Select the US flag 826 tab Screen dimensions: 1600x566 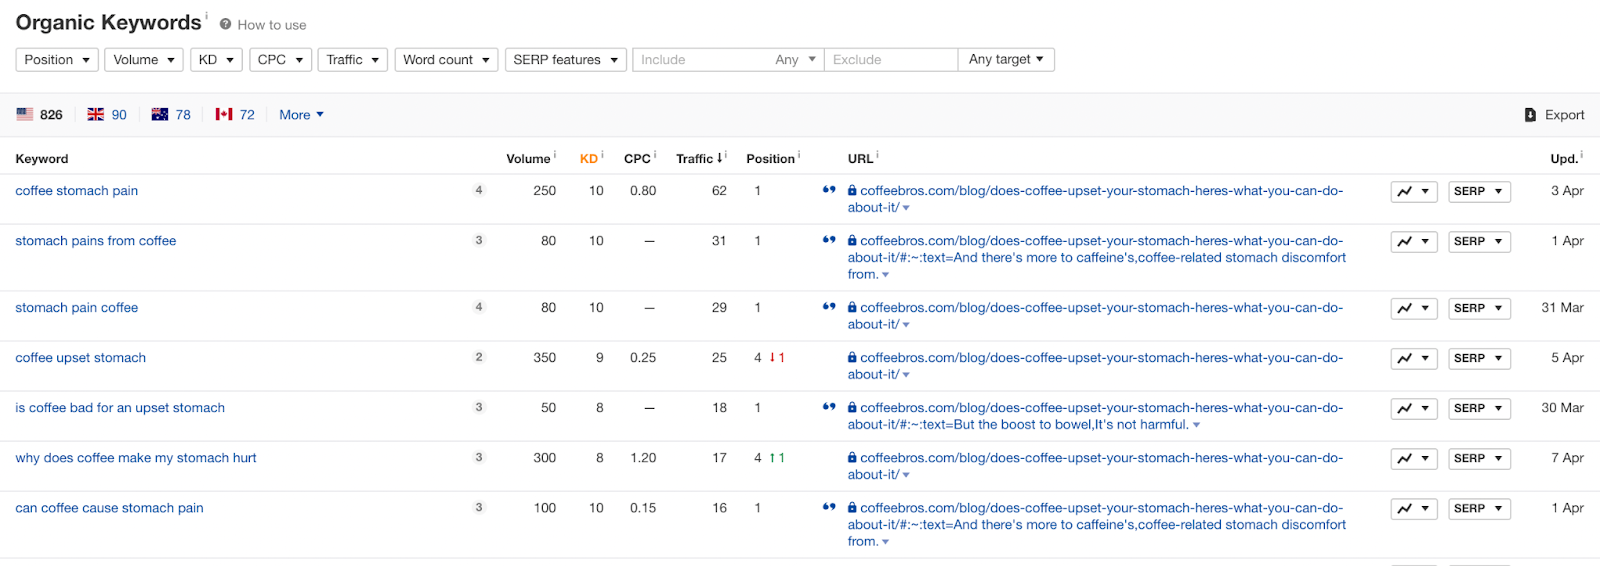tap(40, 115)
